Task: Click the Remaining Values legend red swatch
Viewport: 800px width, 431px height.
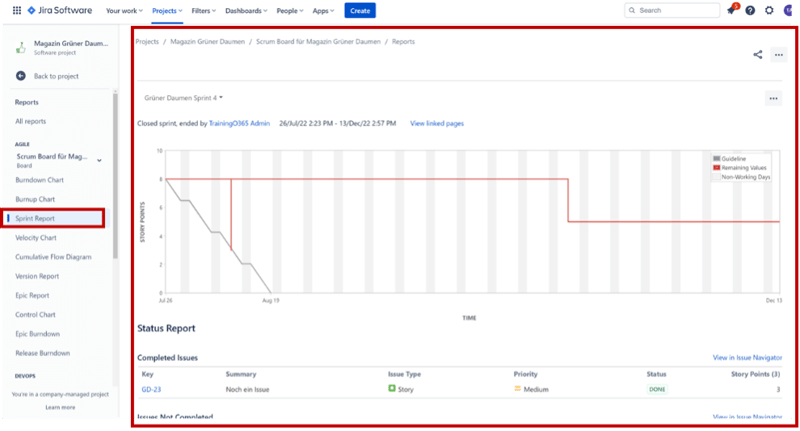Action: point(716,167)
